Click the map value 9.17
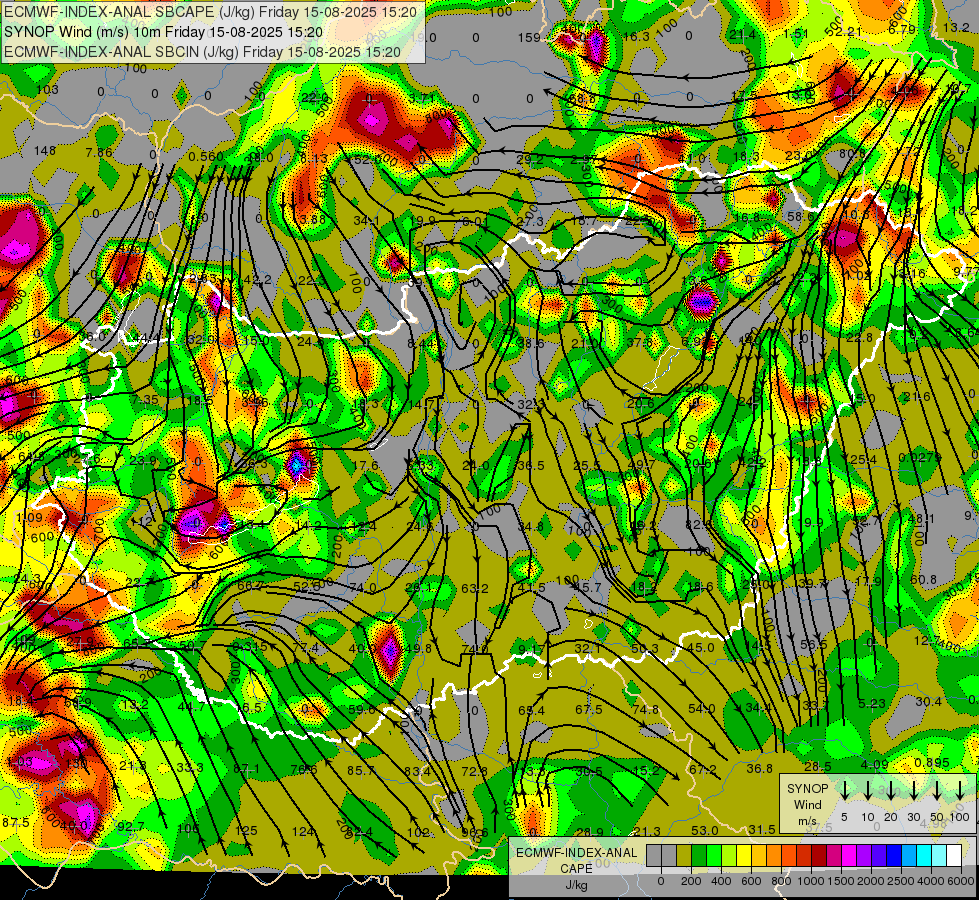979x900 pixels. [531, 650]
